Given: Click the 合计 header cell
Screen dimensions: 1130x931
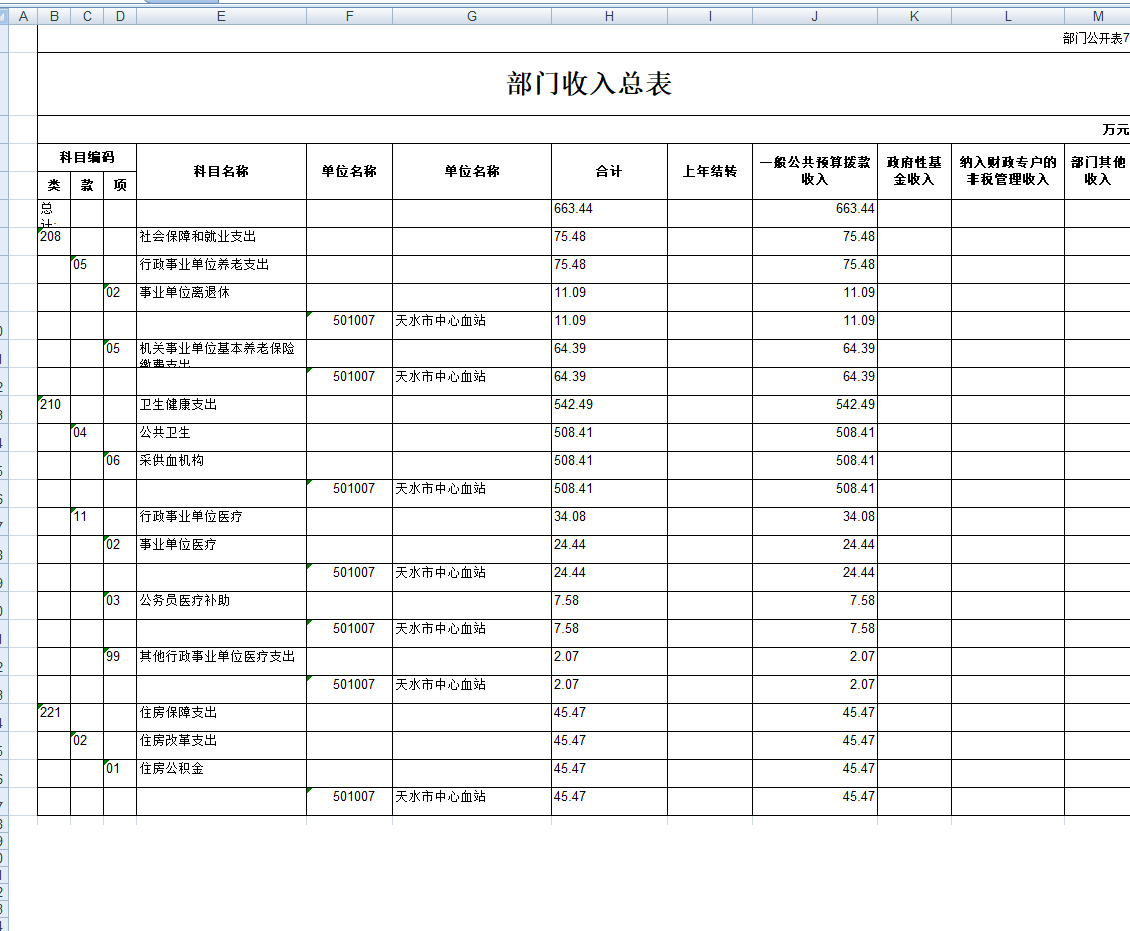Looking at the screenshot, I should pyautogui.click(x=609, y=171).
